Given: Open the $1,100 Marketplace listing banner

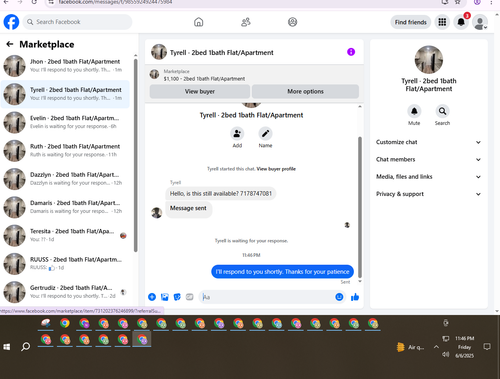Looking at the screenshot, I should [254, 75].
